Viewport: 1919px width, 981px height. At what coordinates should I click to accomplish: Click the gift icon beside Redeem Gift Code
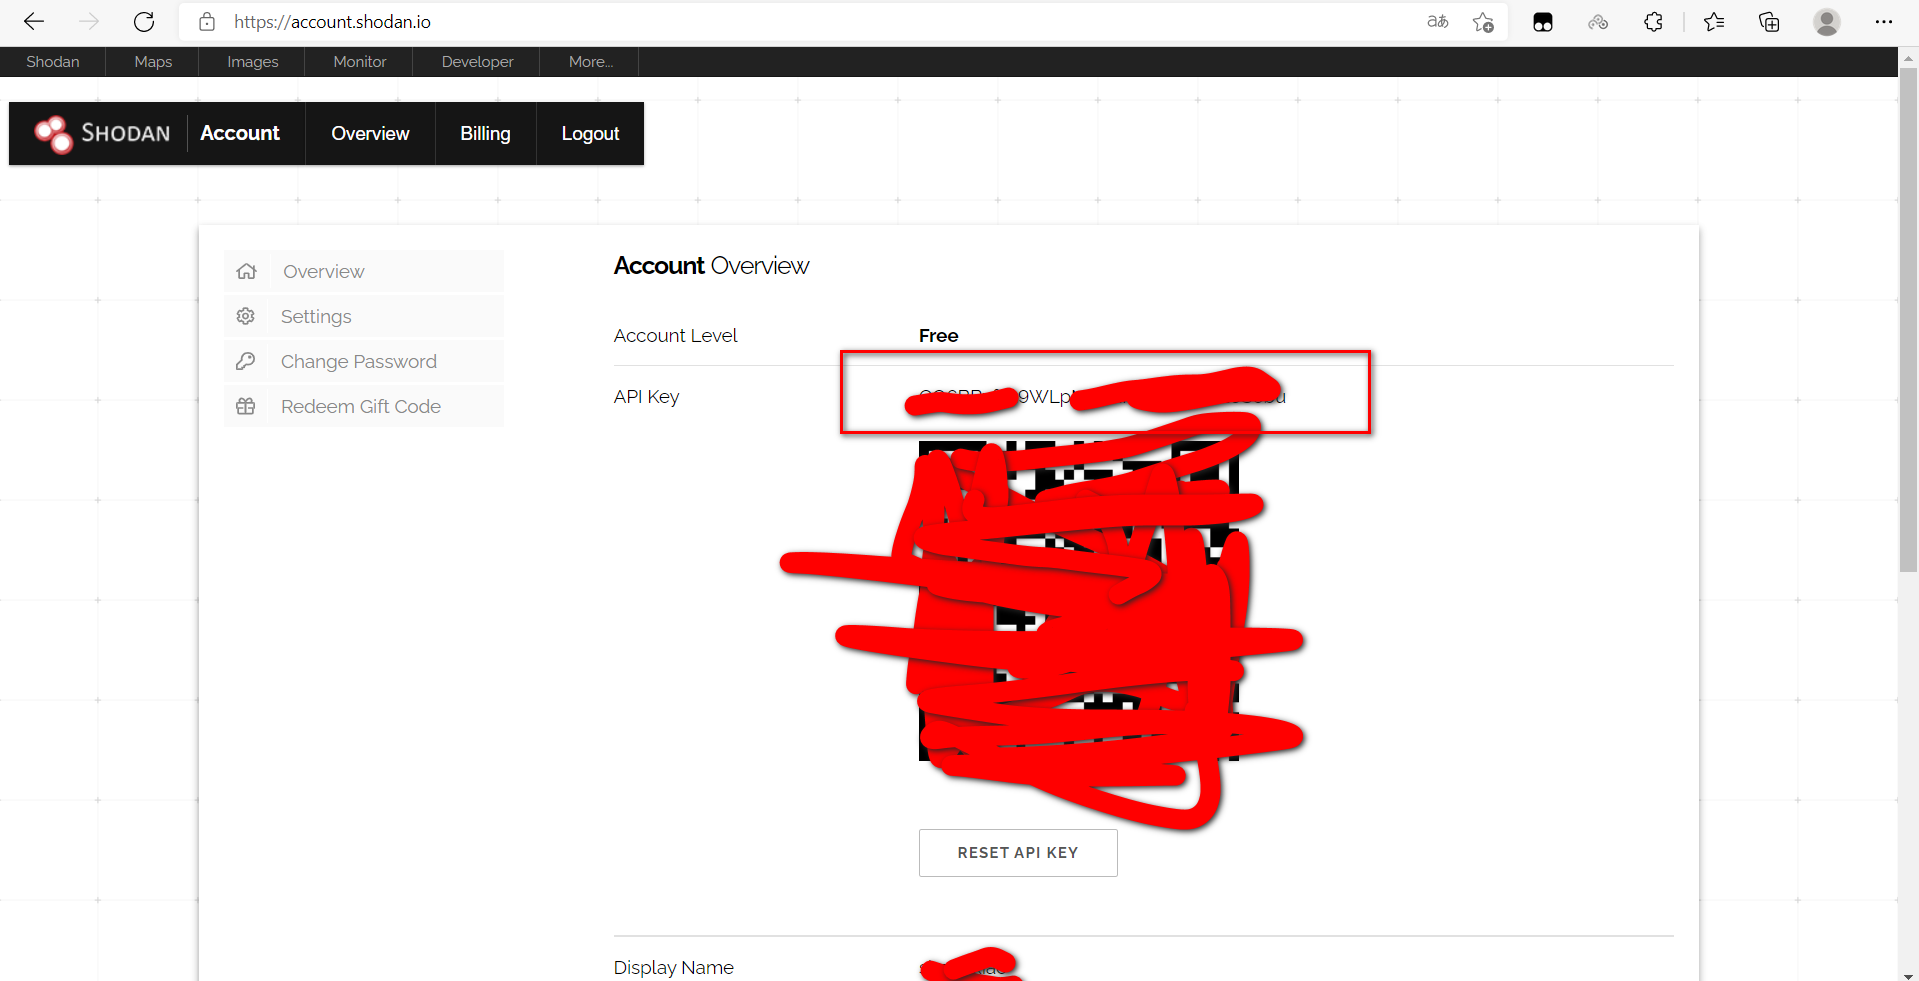(246, 406)
